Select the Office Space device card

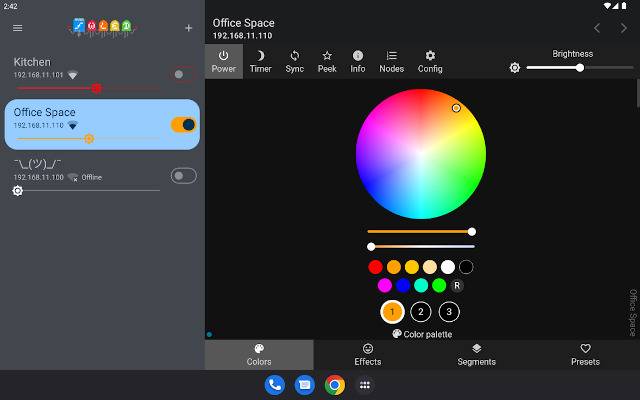[102, 124]
